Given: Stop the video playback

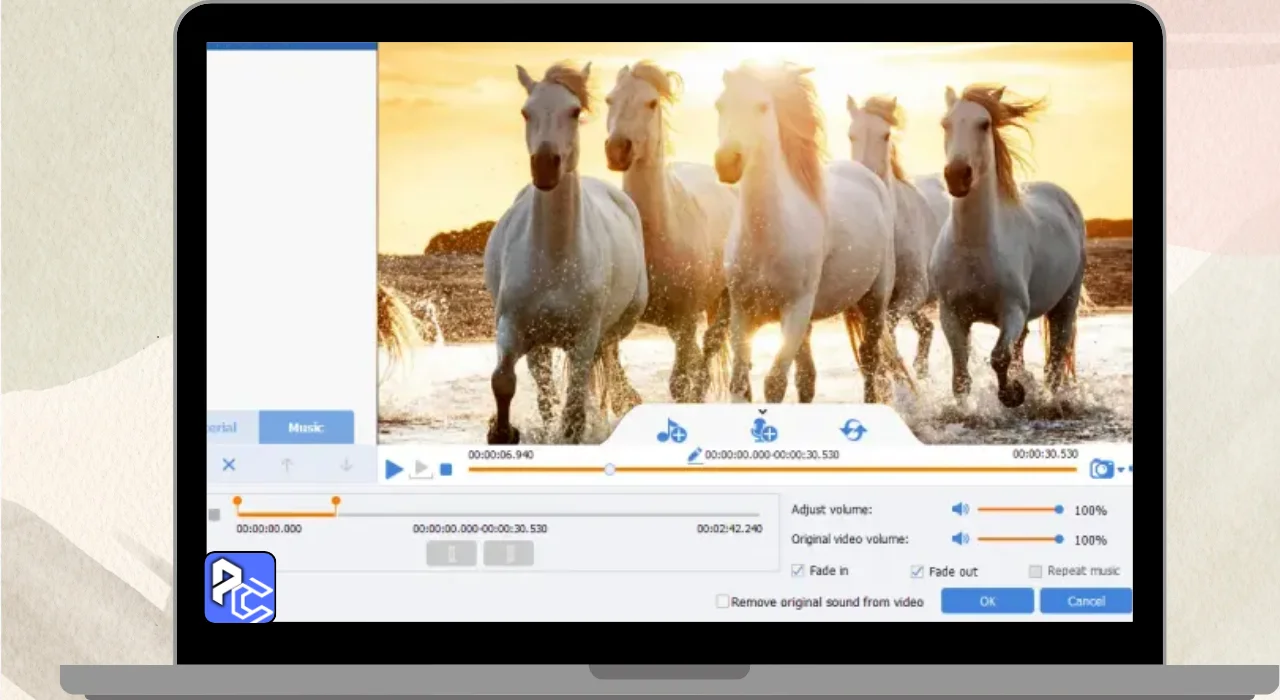Looking at the screenshot, I should pyautogui.click(x=446, y=469).
